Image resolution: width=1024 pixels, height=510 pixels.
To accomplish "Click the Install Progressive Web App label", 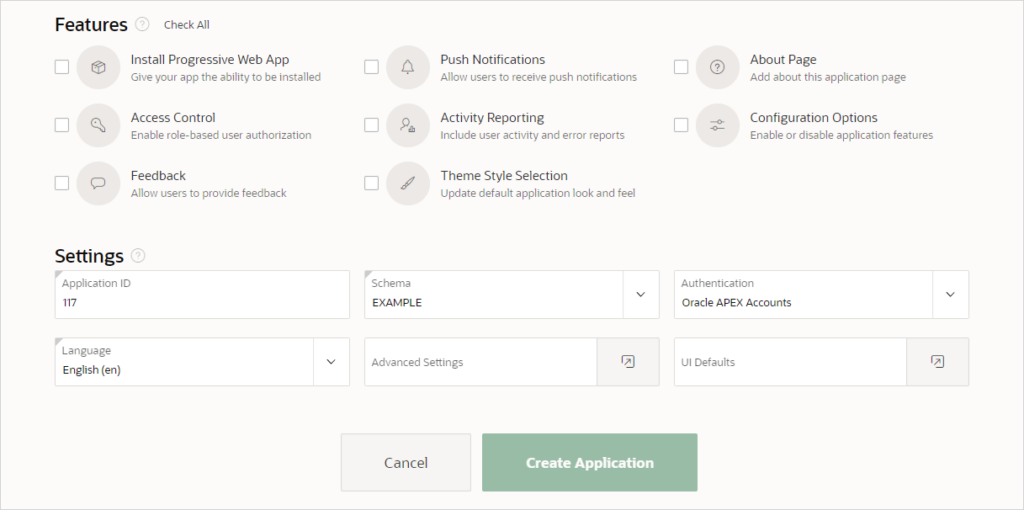I will [210, 59].
